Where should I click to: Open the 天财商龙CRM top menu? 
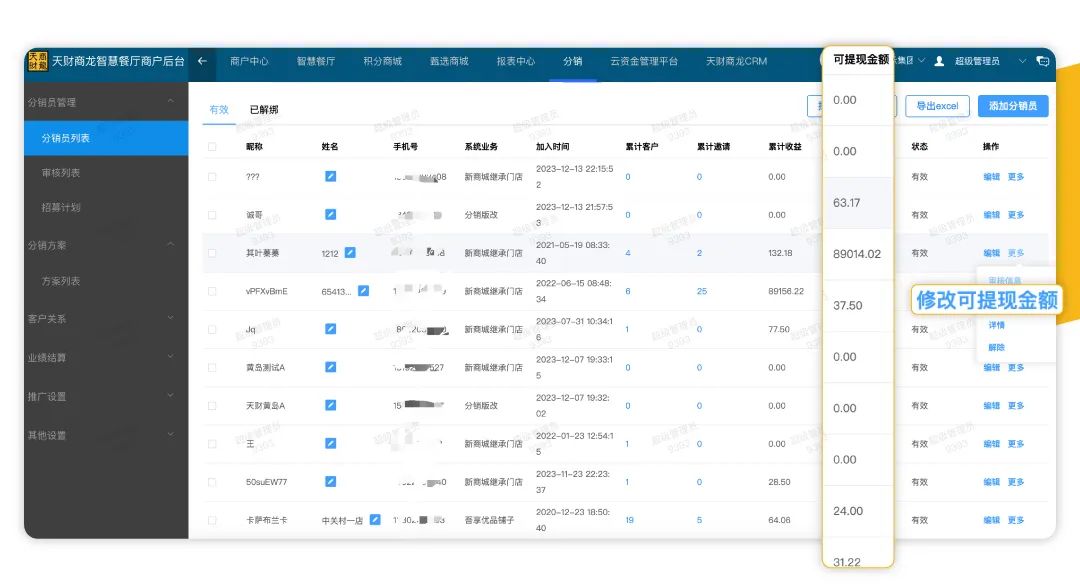tap(736, 61)
